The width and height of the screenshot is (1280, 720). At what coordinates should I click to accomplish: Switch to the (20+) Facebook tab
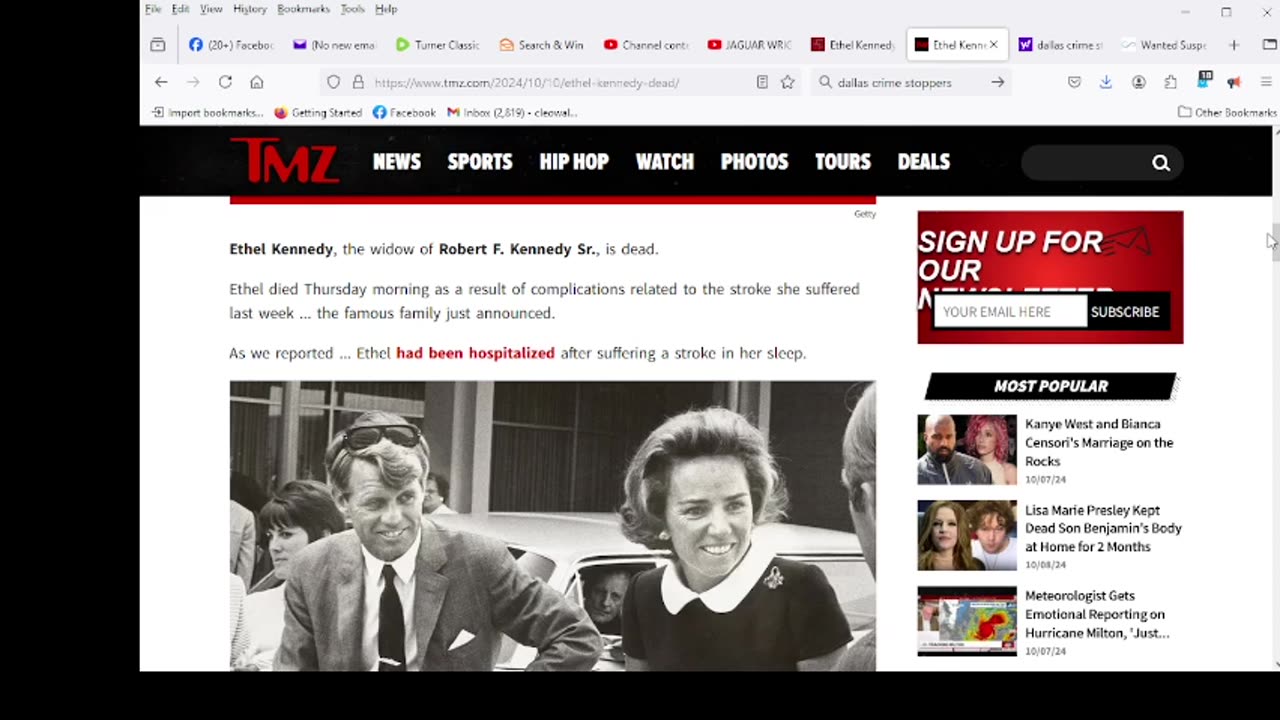click(x=230, y=45)
